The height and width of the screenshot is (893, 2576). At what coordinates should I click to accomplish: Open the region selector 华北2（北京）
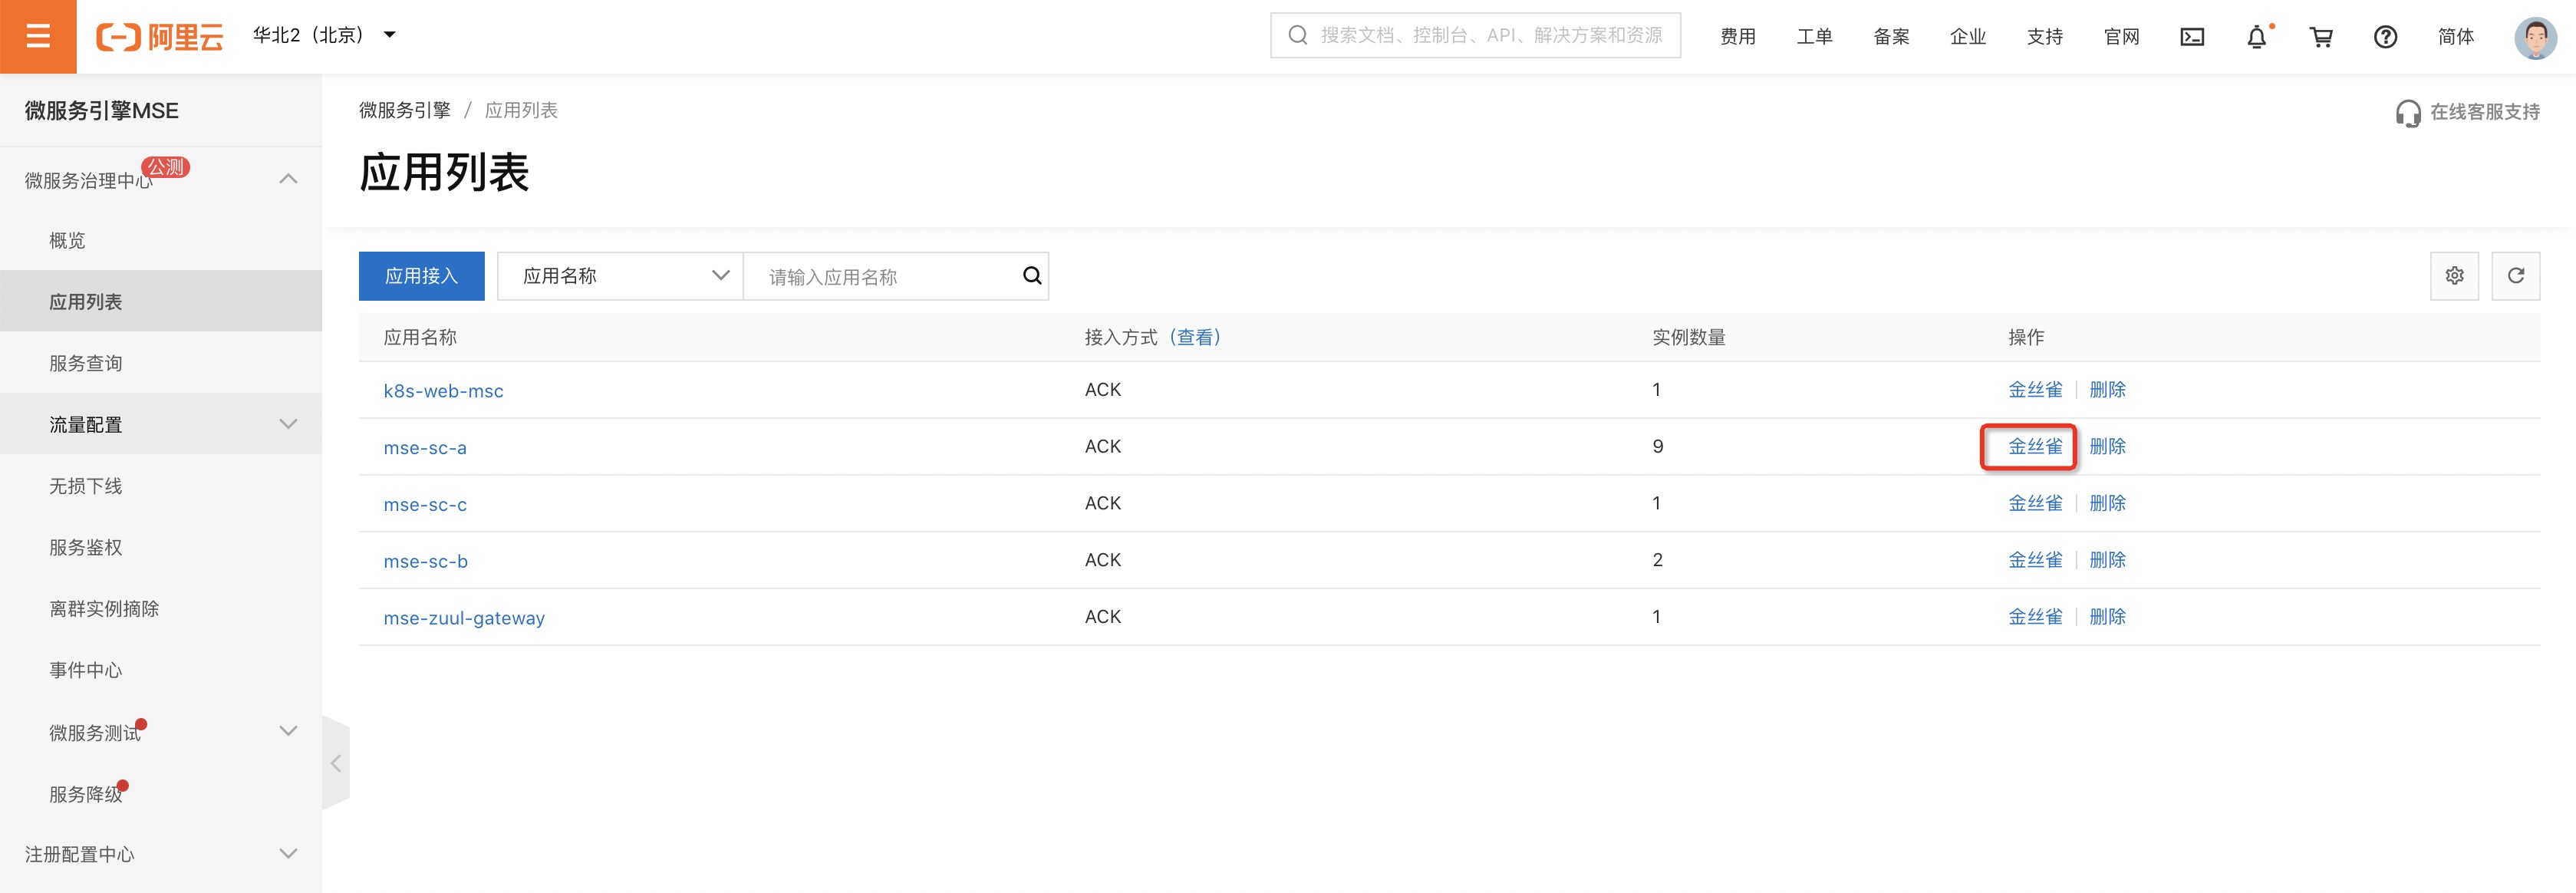(324, 36)
